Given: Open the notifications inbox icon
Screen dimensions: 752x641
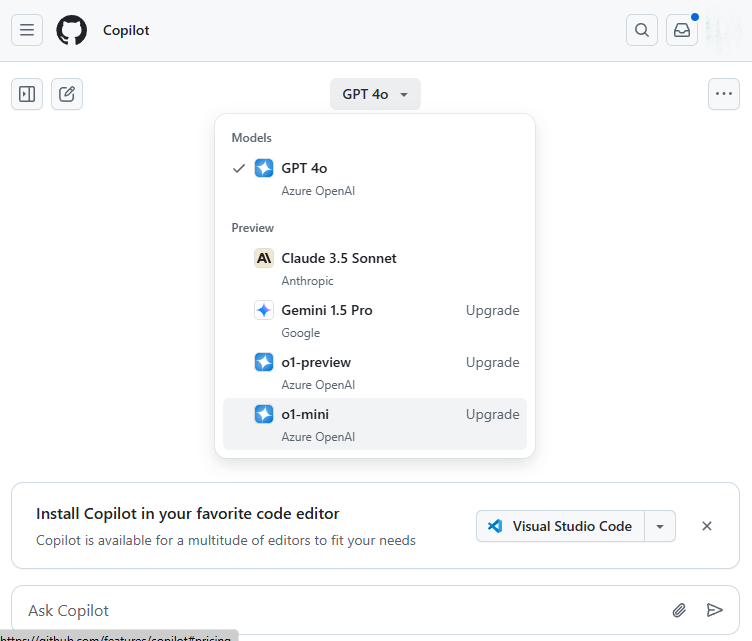Looking at the screenshot, I should click(x=682, y=30).
